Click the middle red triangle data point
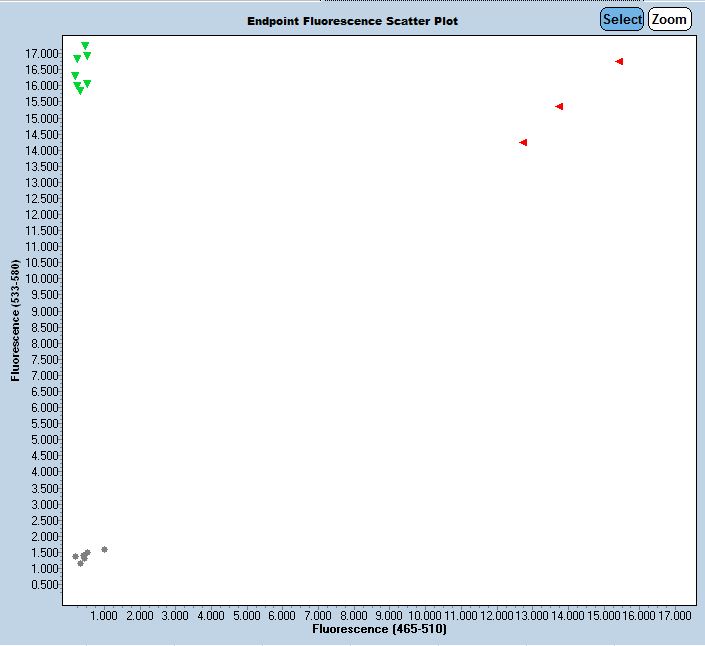Image resolution: width=705 pixels, height=646 pixels. click(560, 106)
